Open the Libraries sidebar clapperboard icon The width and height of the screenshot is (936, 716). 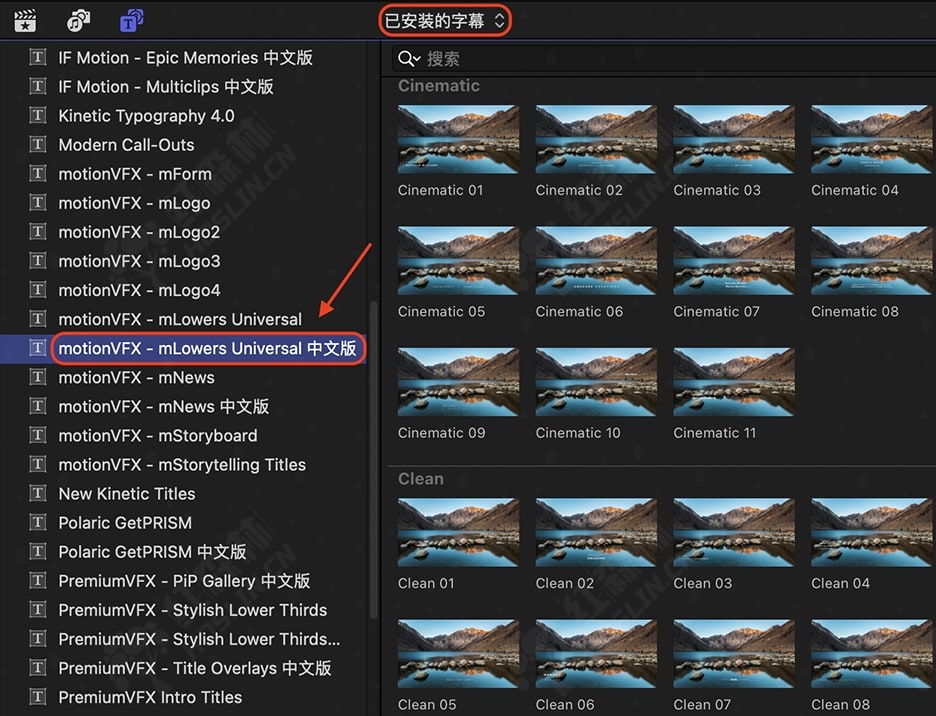(x=25, y=21)
